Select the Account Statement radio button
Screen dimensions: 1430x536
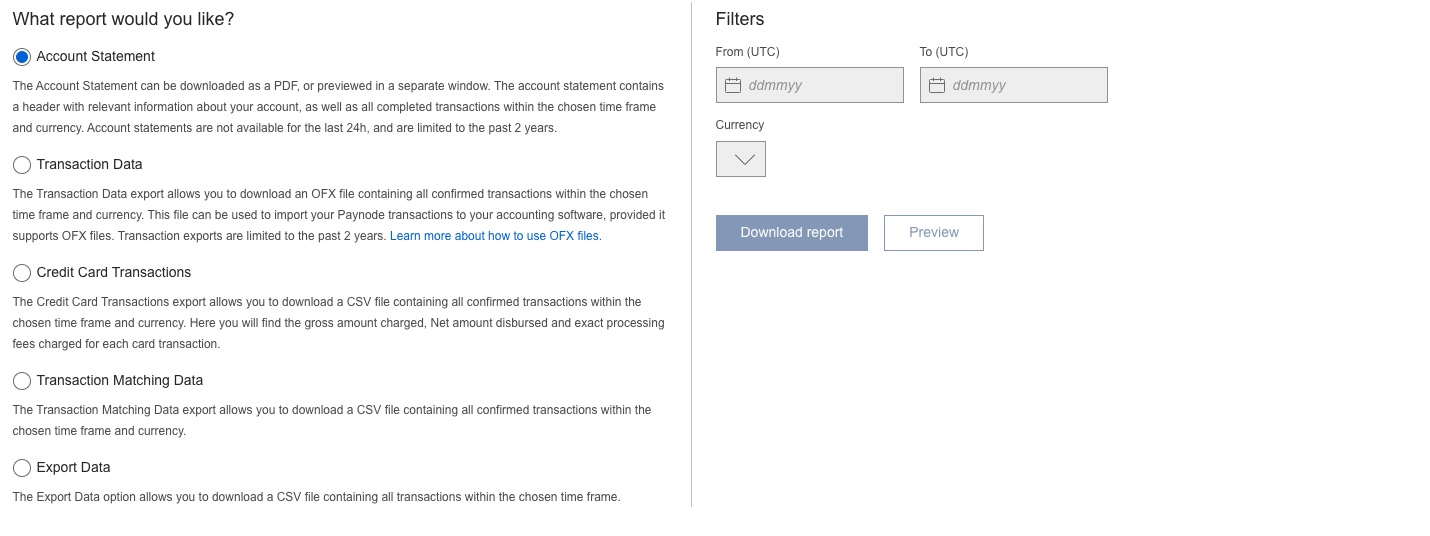(22, 57)
